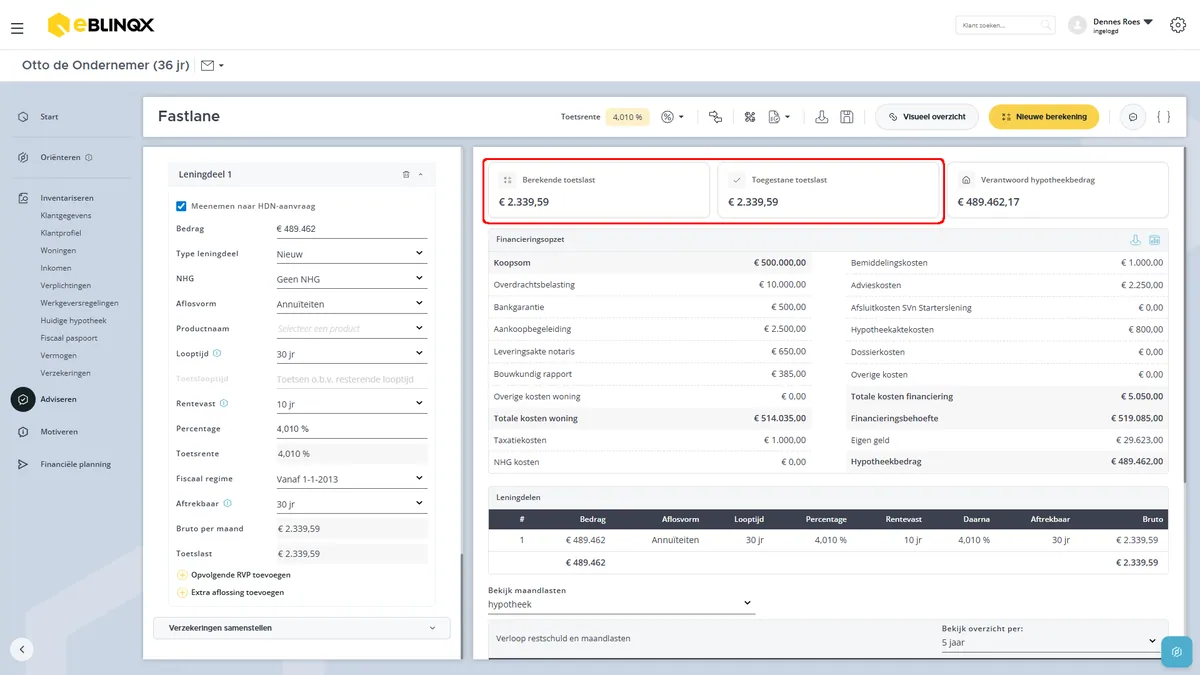
Task: Expand Verzekeringen samenstellen section
Action: tap(302, 628)
